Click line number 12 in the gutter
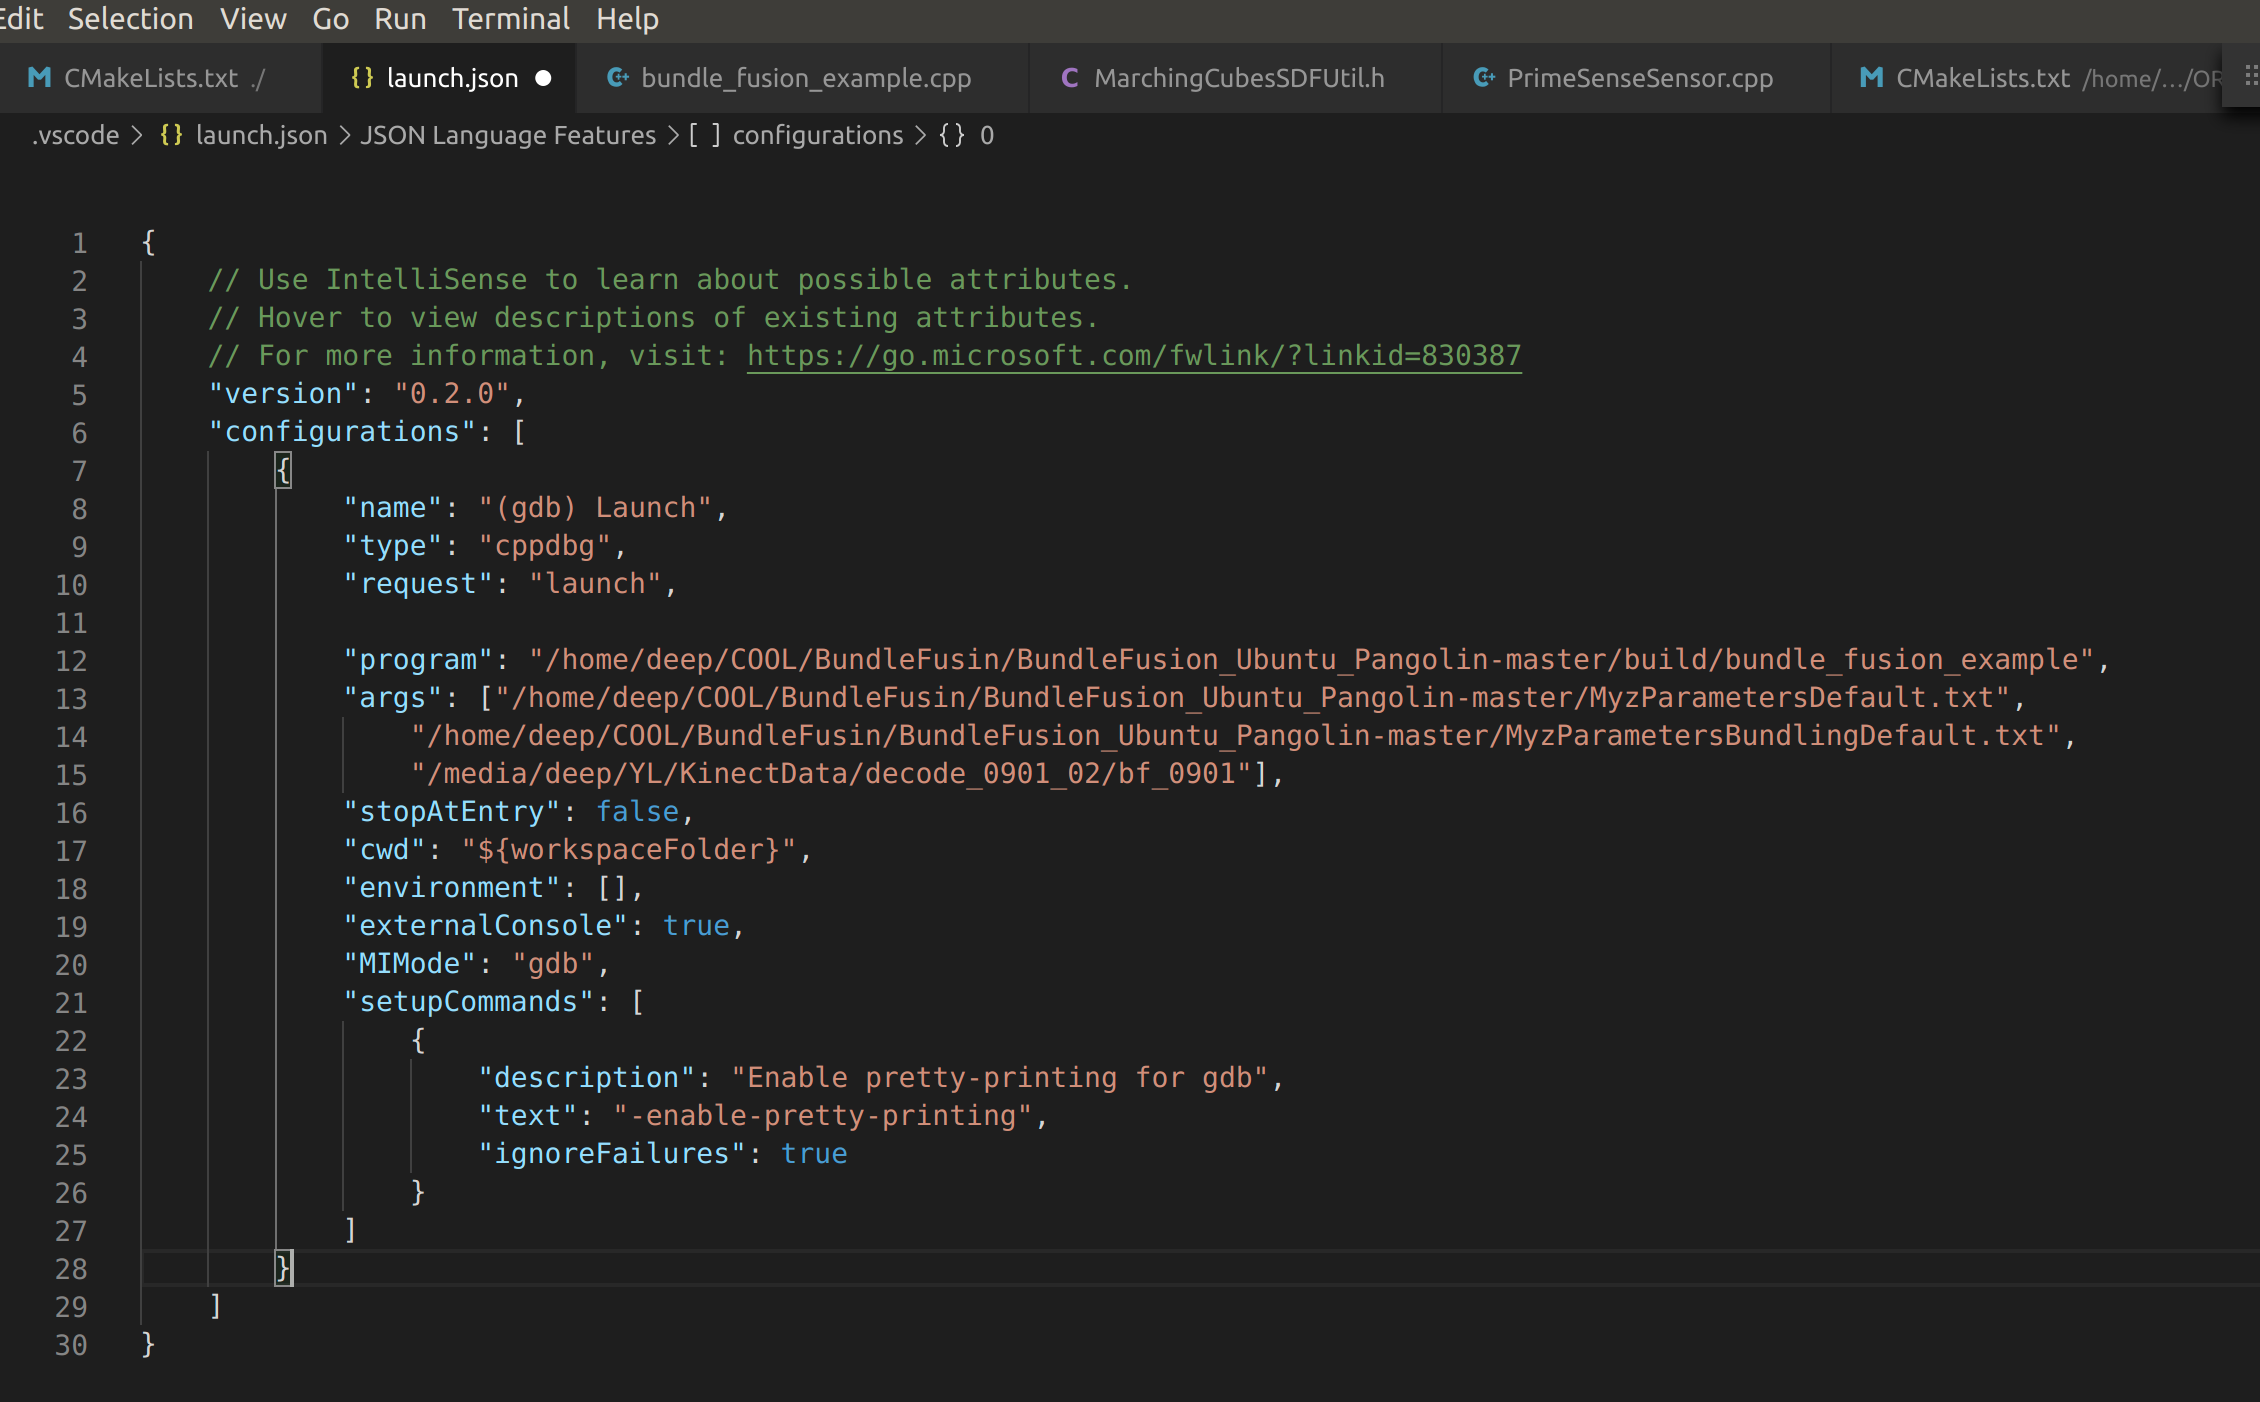The height and width of the screenshot is (1402, 2260). coord(71,661)
